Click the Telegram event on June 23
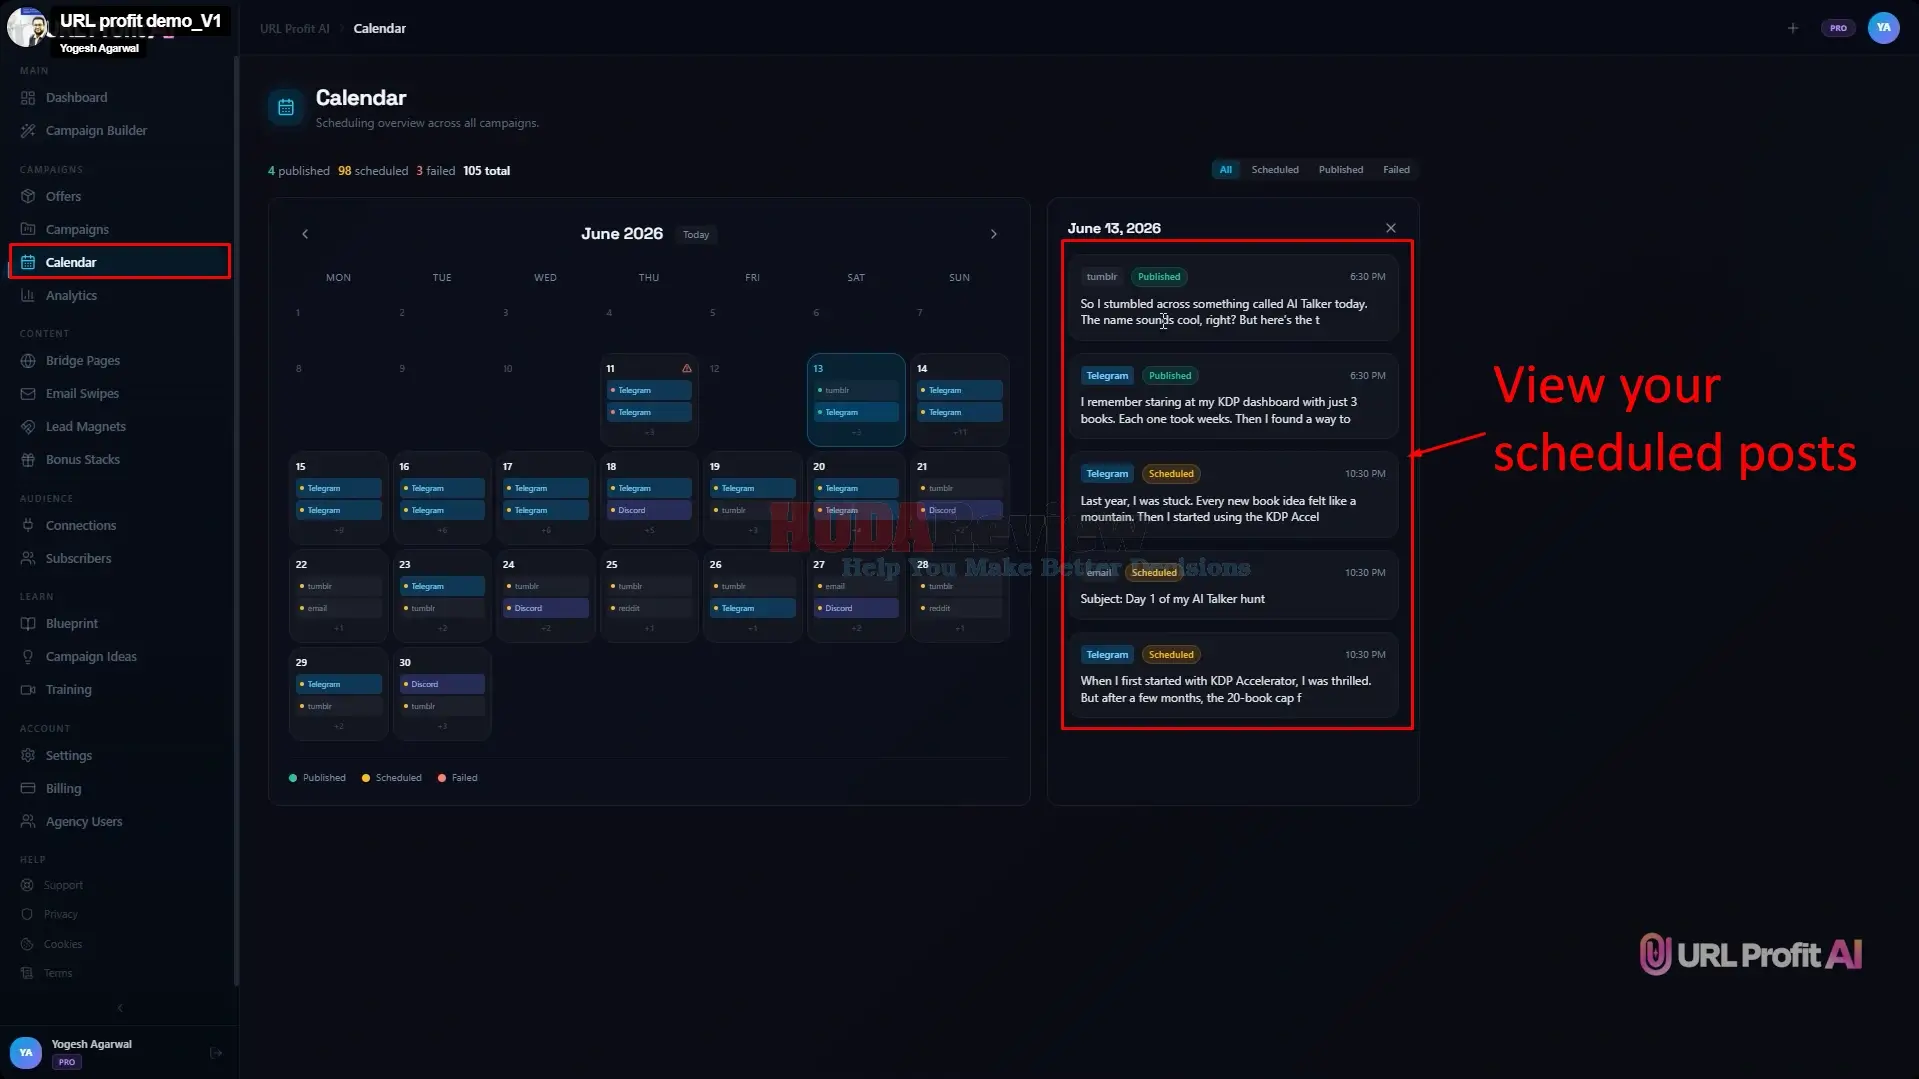The image size is (1919, 1079). coord(442,586)
